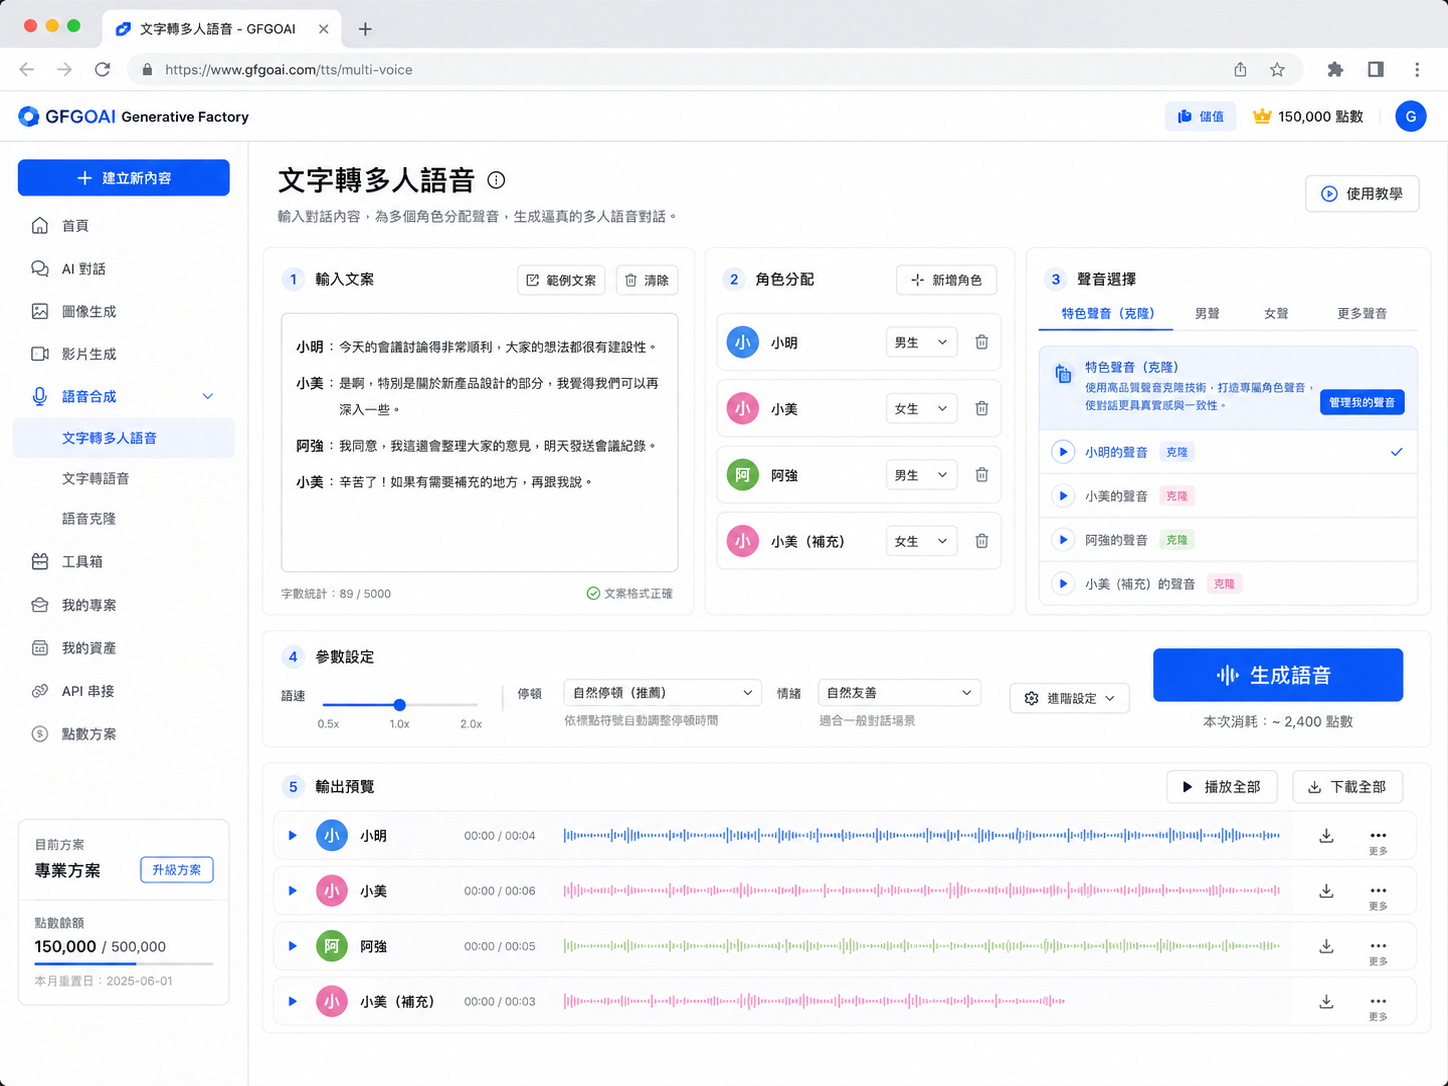
Task: Open the 情緒 emotion dropdown
Action: coord(899,693)
